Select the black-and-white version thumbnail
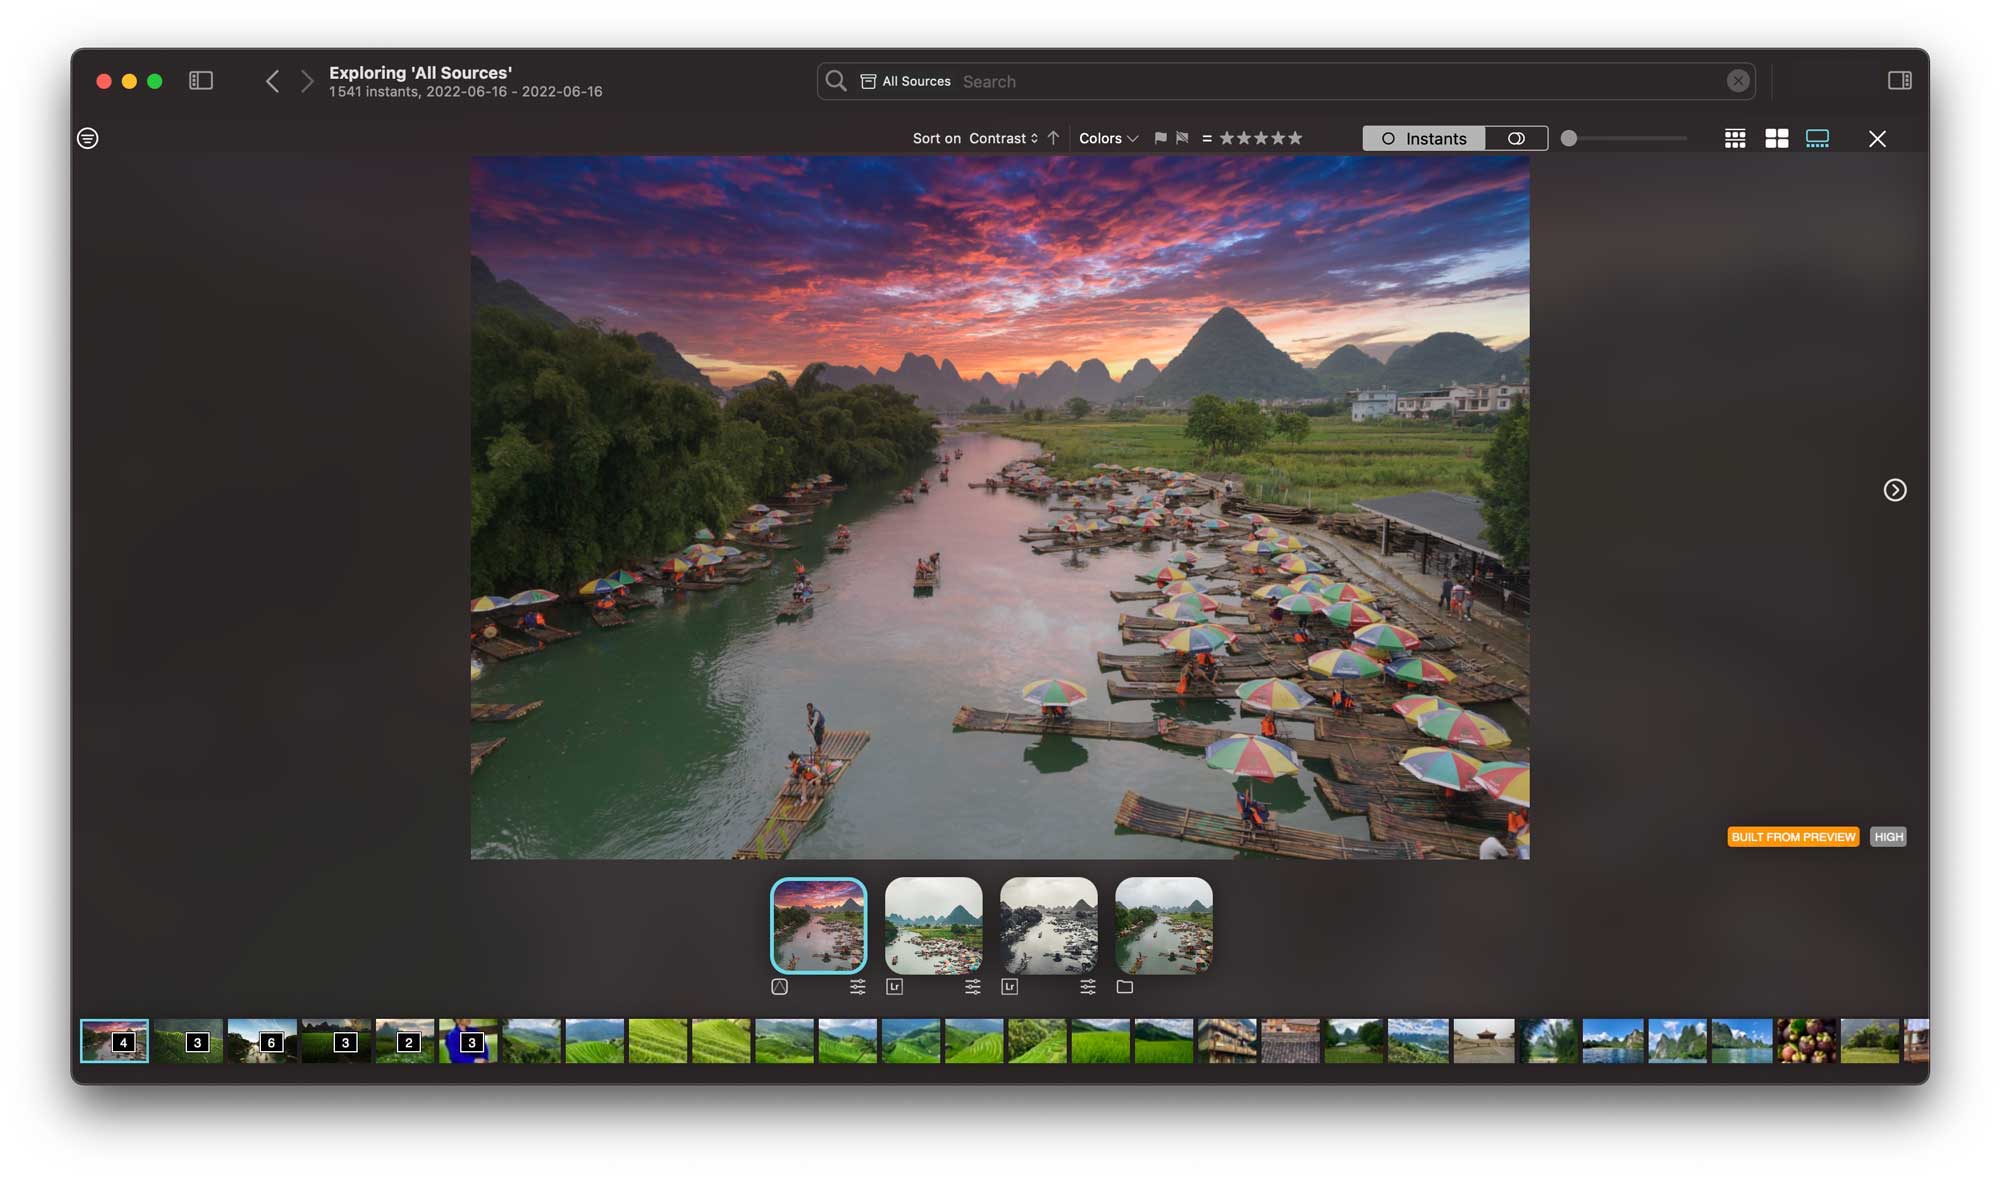Viewport: 2000px width, 1178px height. 1049,925
